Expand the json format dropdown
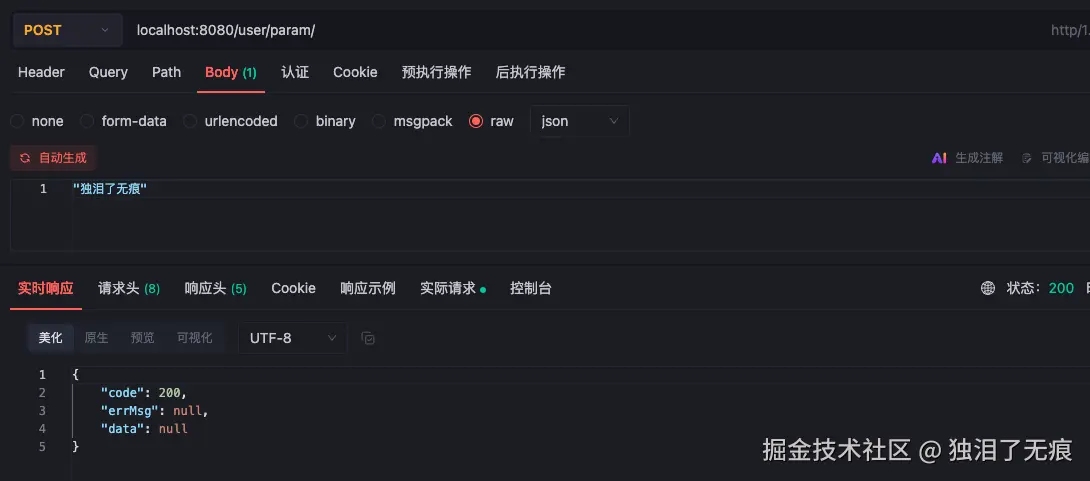This screenshot has width=1090, height=481. coord(580,121)
